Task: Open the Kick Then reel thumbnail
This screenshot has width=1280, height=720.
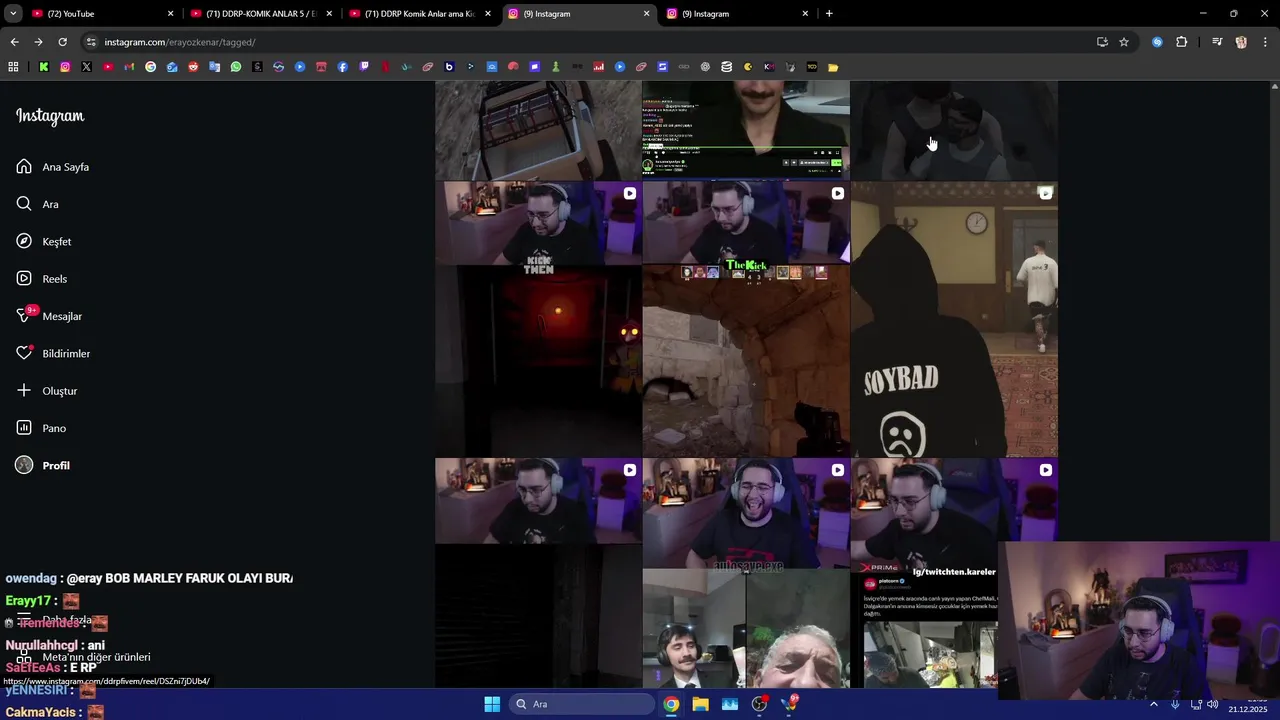Action: [538, 319]
